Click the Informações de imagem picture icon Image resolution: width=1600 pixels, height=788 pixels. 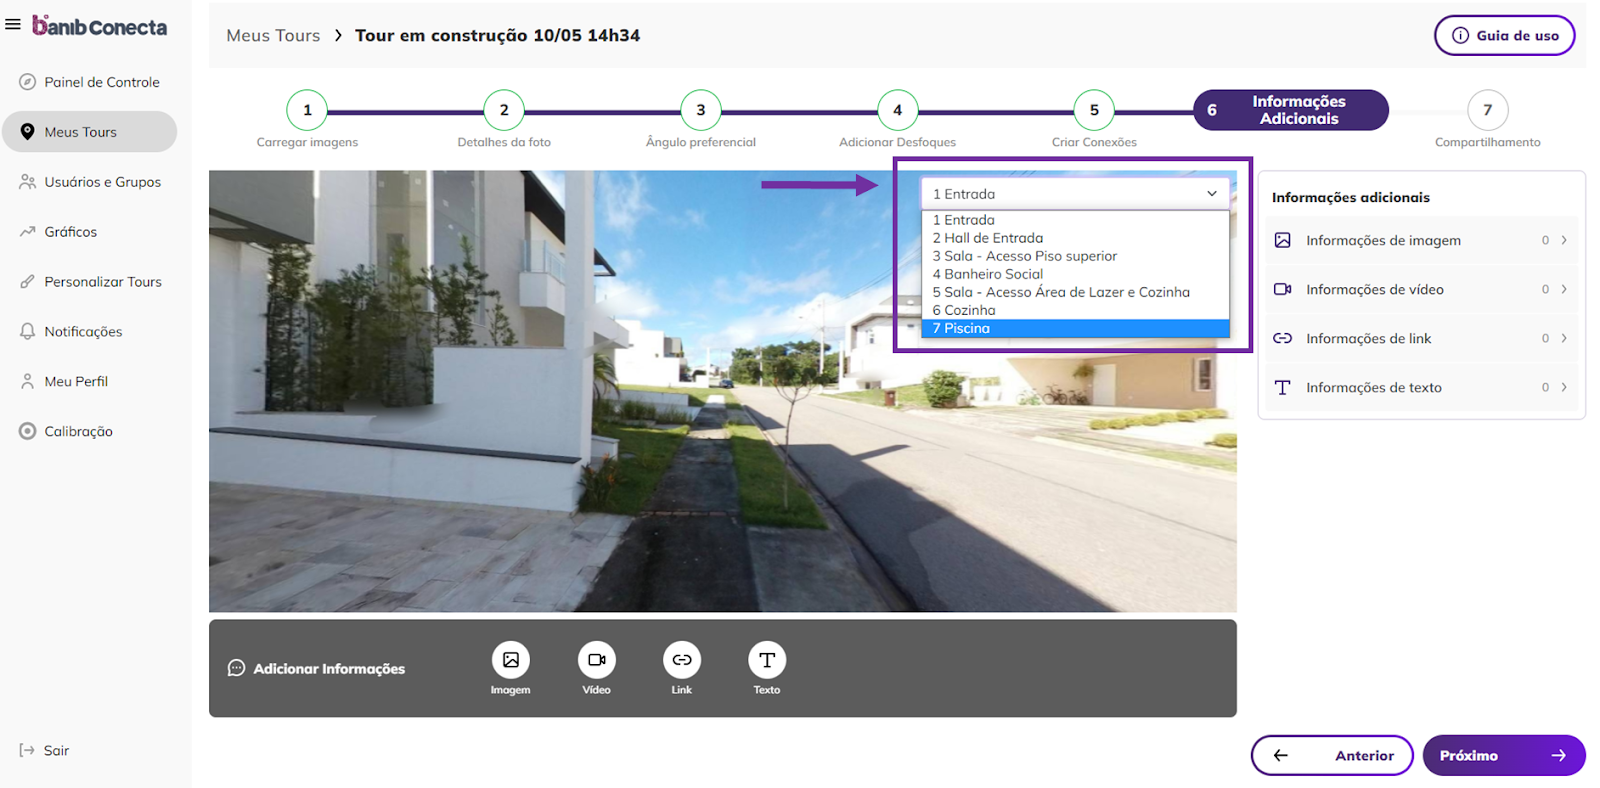[1283, 240]
